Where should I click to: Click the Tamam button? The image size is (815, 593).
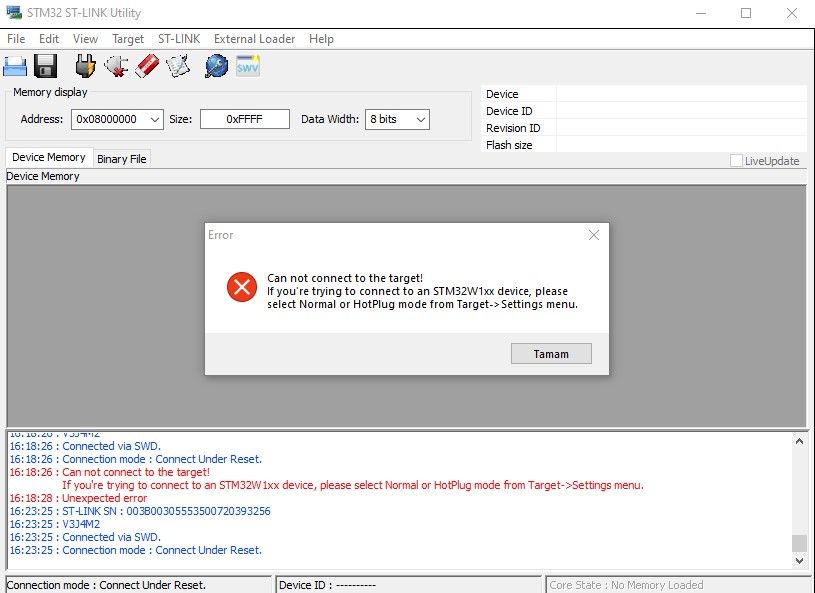click(551, 354)
